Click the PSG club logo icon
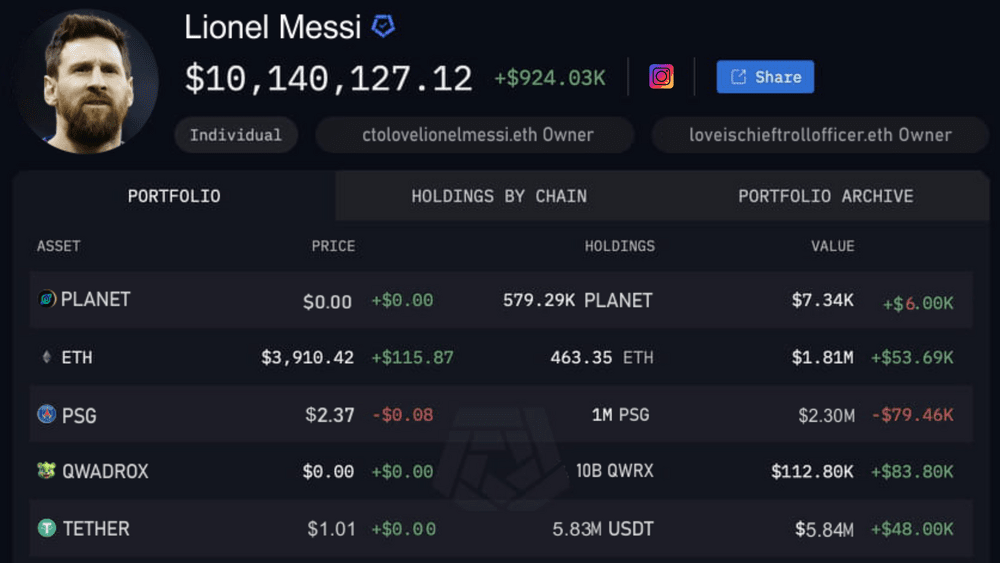 pos(47,414)
